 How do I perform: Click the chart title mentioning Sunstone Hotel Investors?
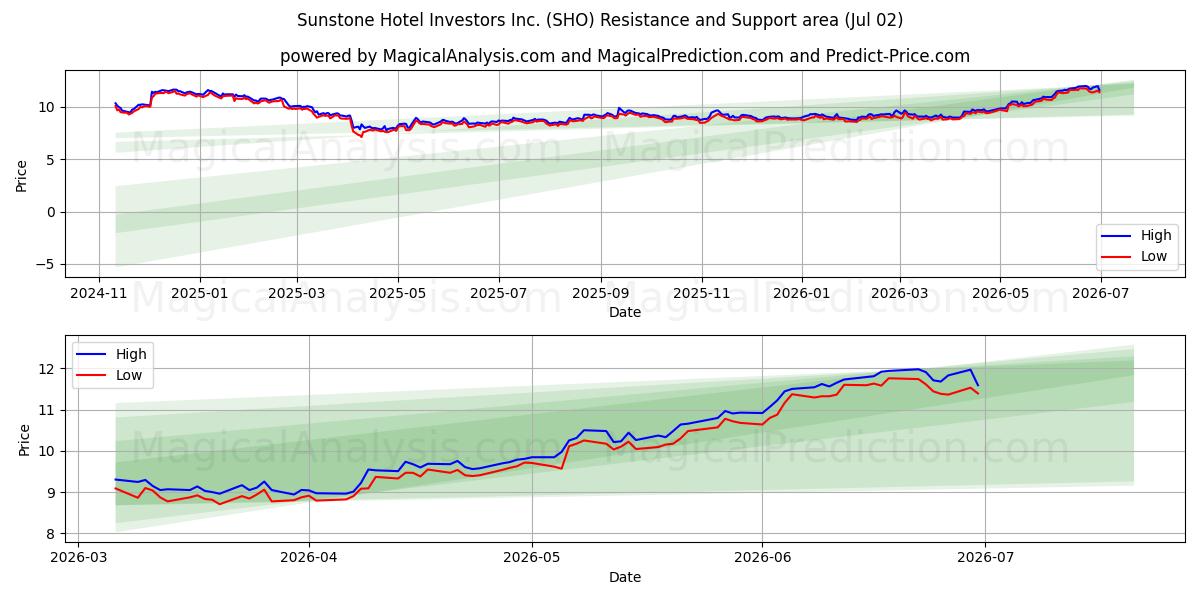(600, 20)
